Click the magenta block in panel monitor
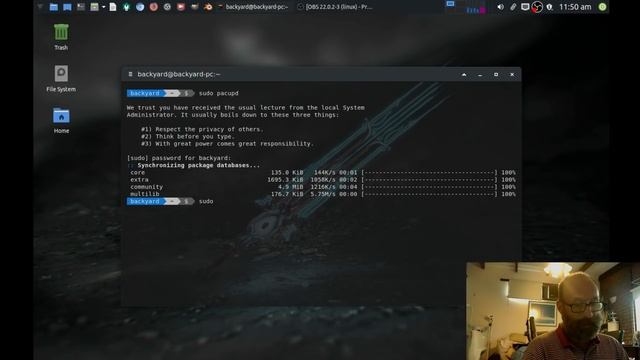The image size is (640, 360). click(483, 11)
